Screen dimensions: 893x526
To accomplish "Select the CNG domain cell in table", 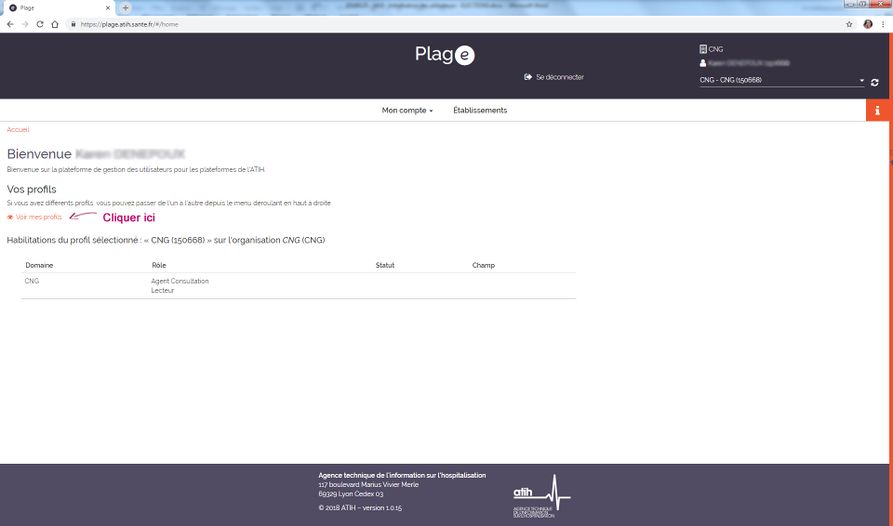I will 32,281.
